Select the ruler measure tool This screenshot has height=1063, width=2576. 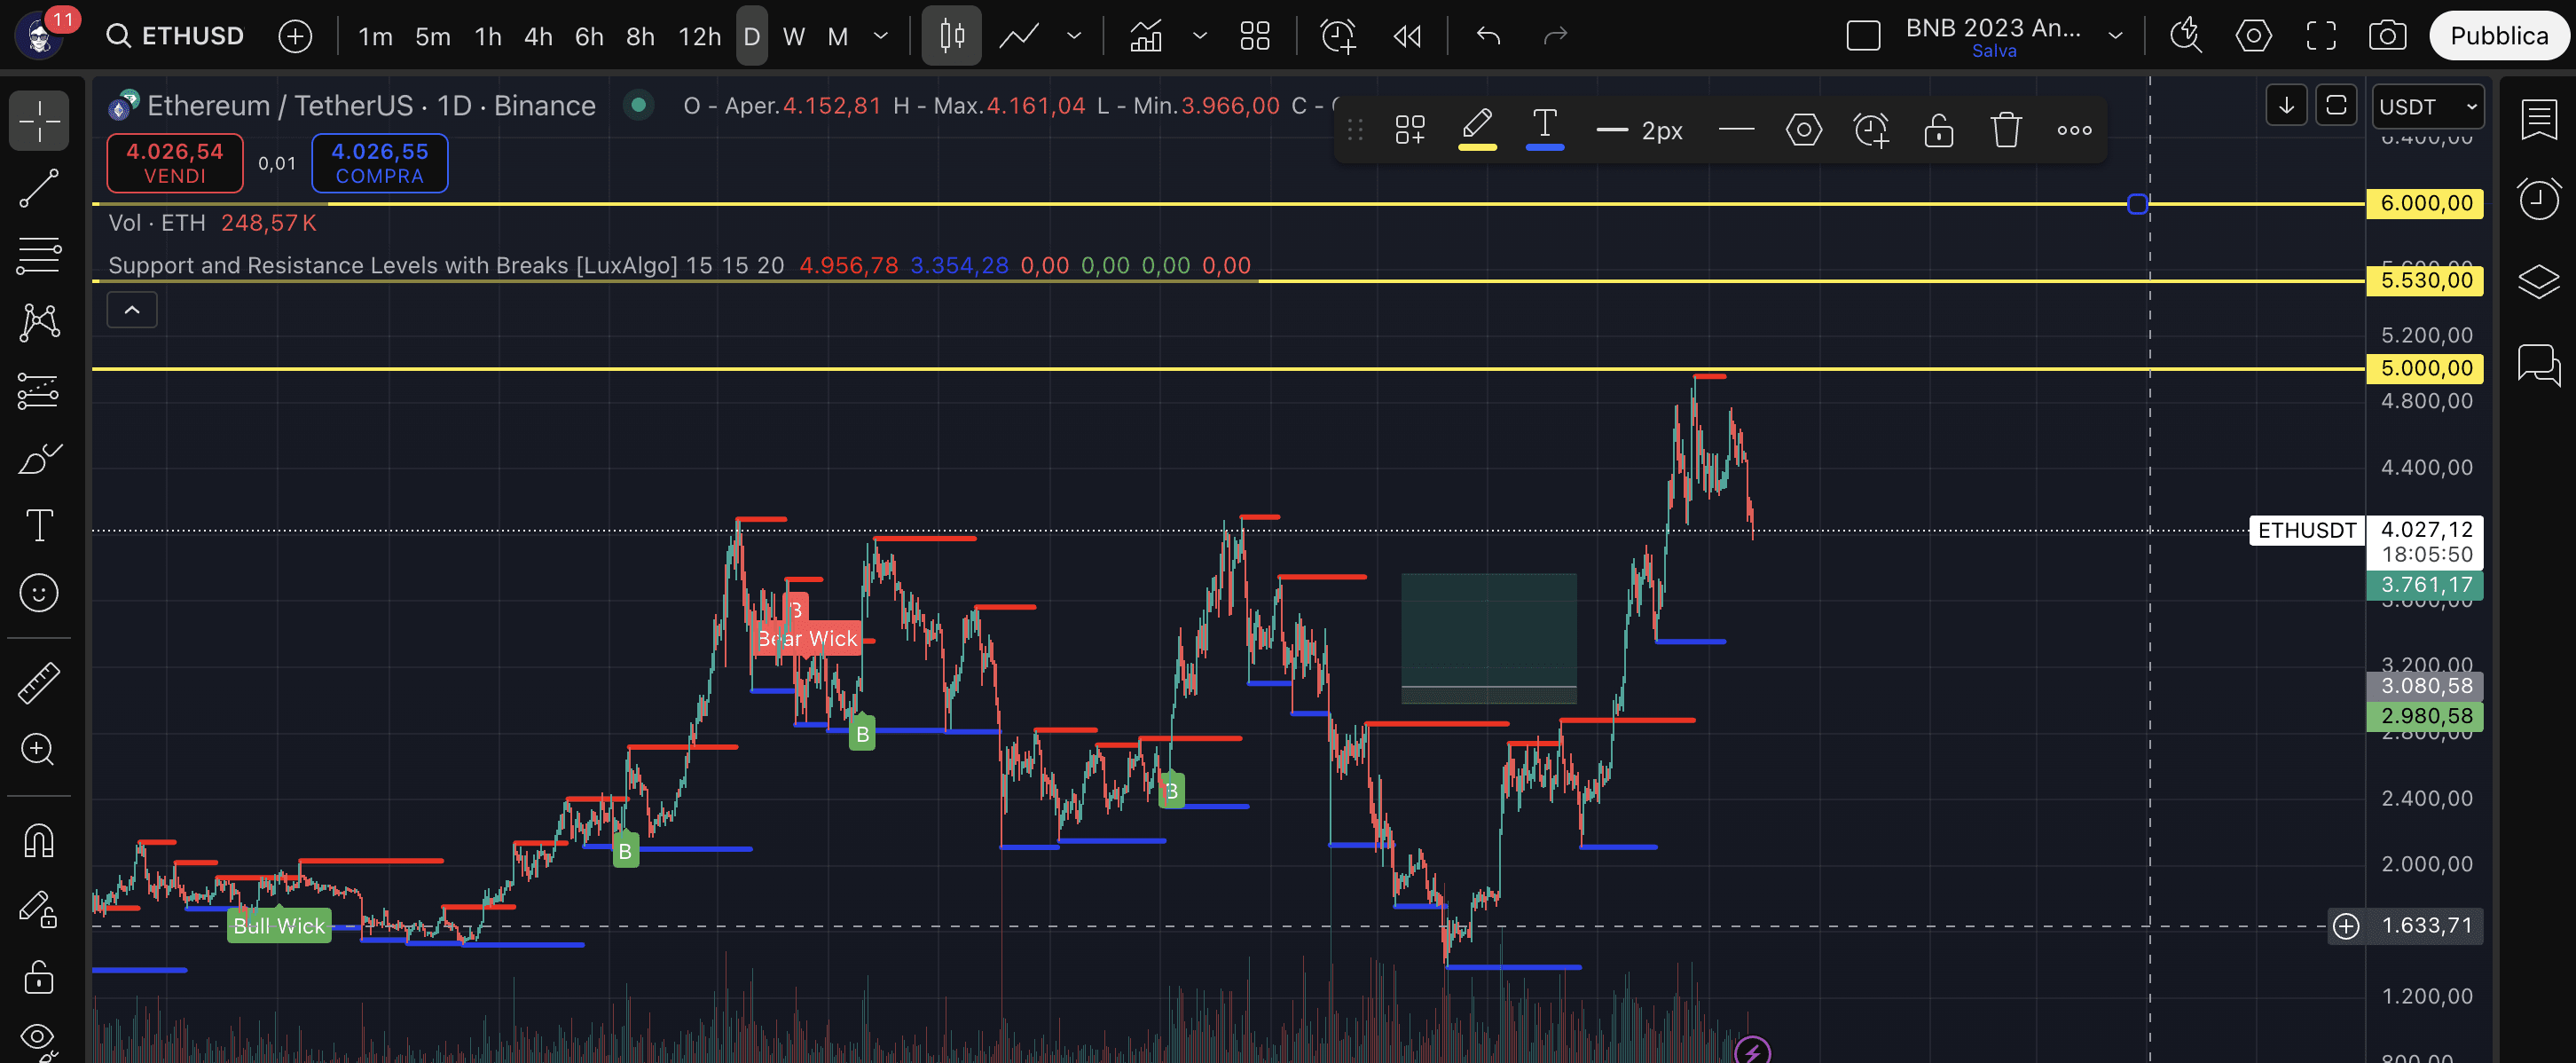[39, 682]
